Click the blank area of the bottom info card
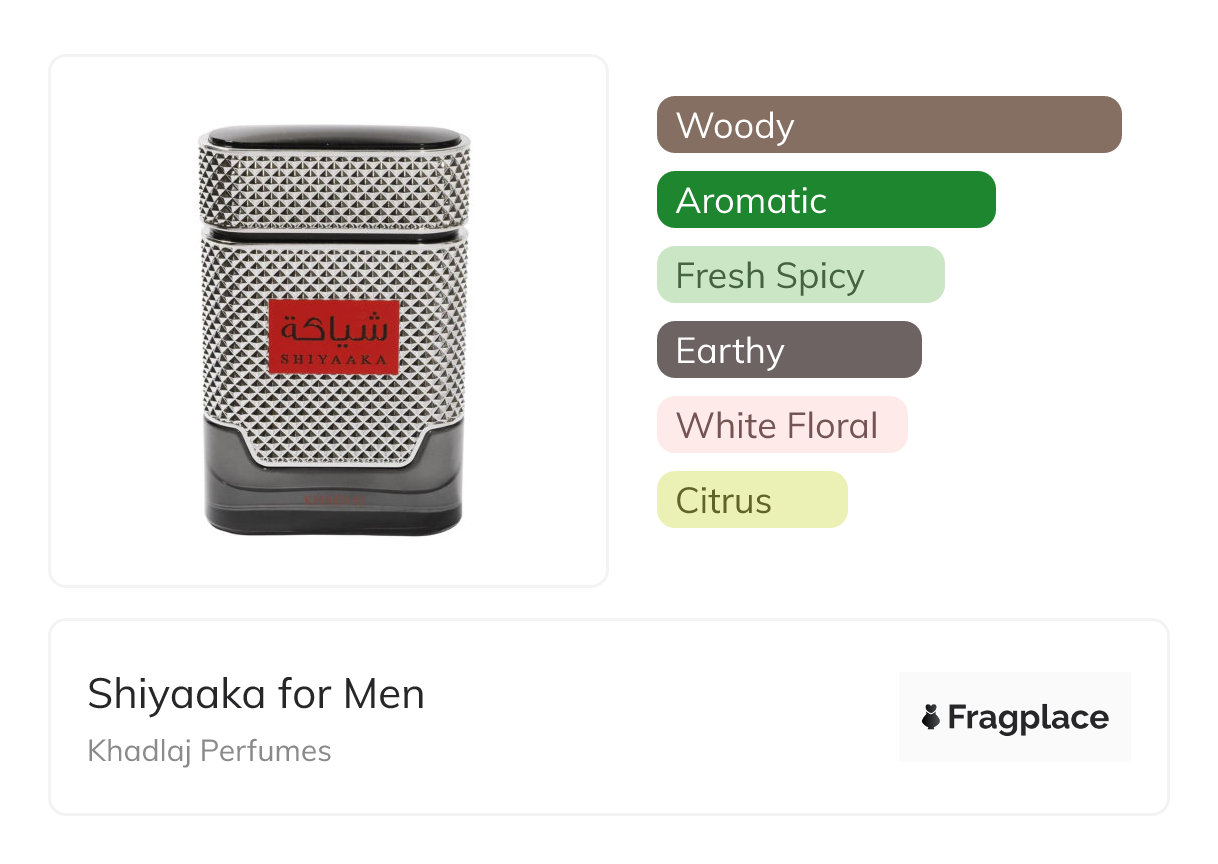Screen dimensions: 1218x864 coord(650,720)
